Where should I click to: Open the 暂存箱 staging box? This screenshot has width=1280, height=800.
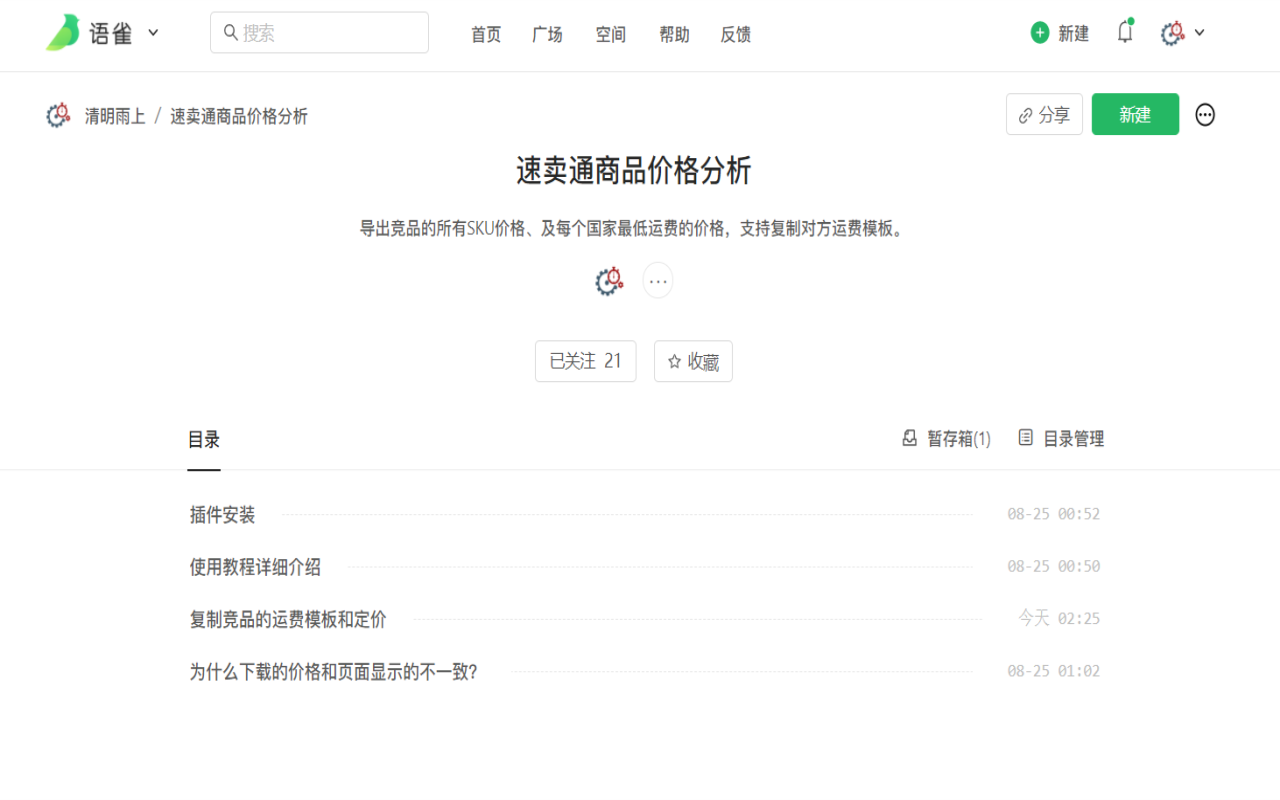click(945, 438)
